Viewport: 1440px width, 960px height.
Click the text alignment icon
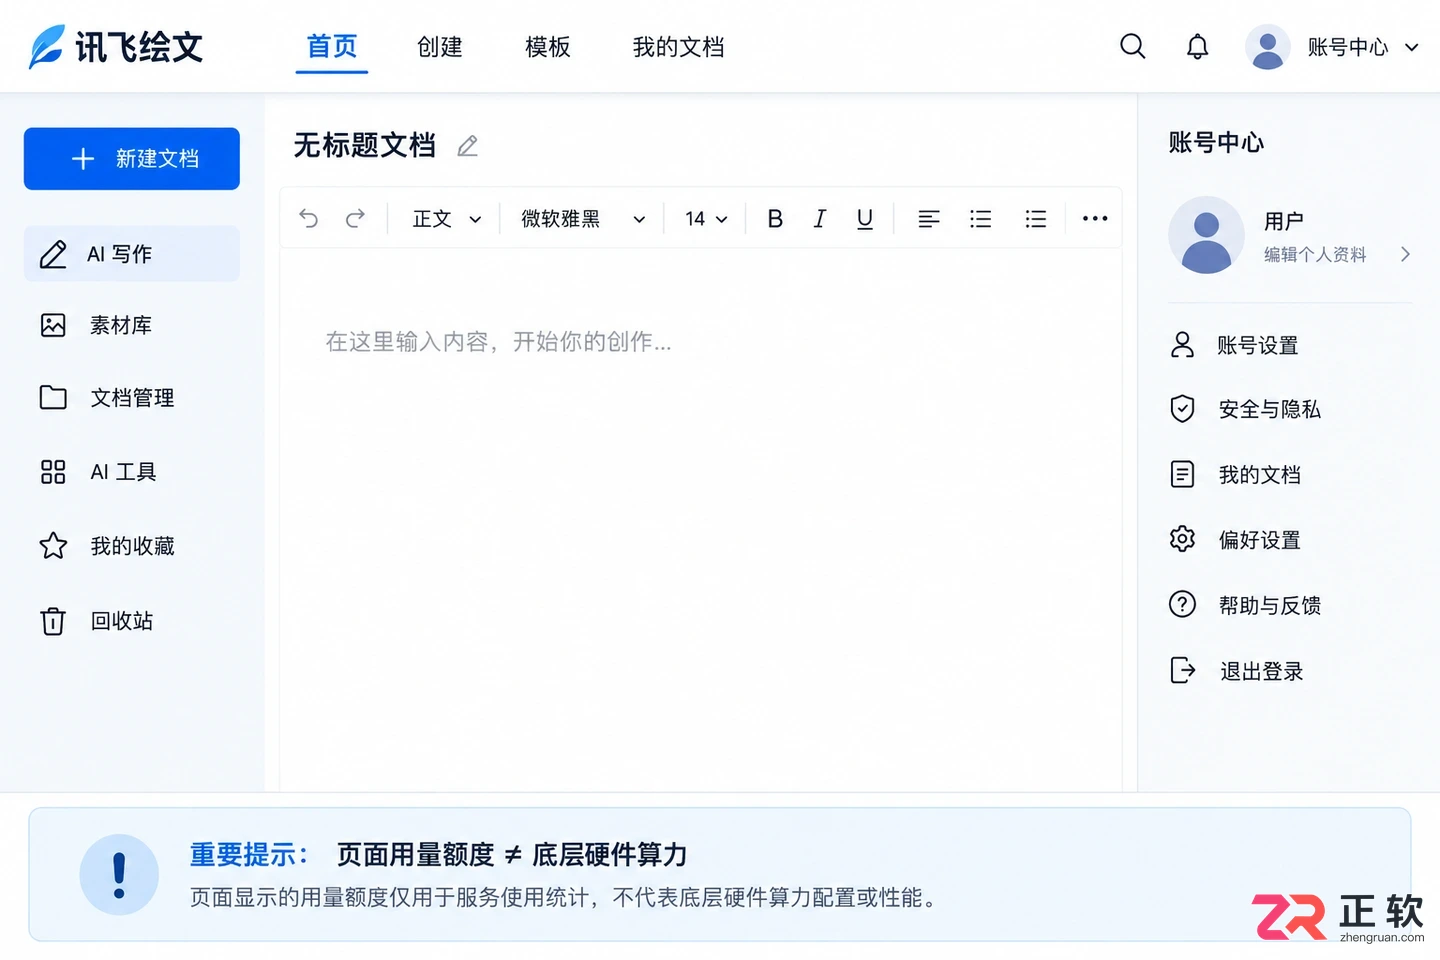[929, 219]
